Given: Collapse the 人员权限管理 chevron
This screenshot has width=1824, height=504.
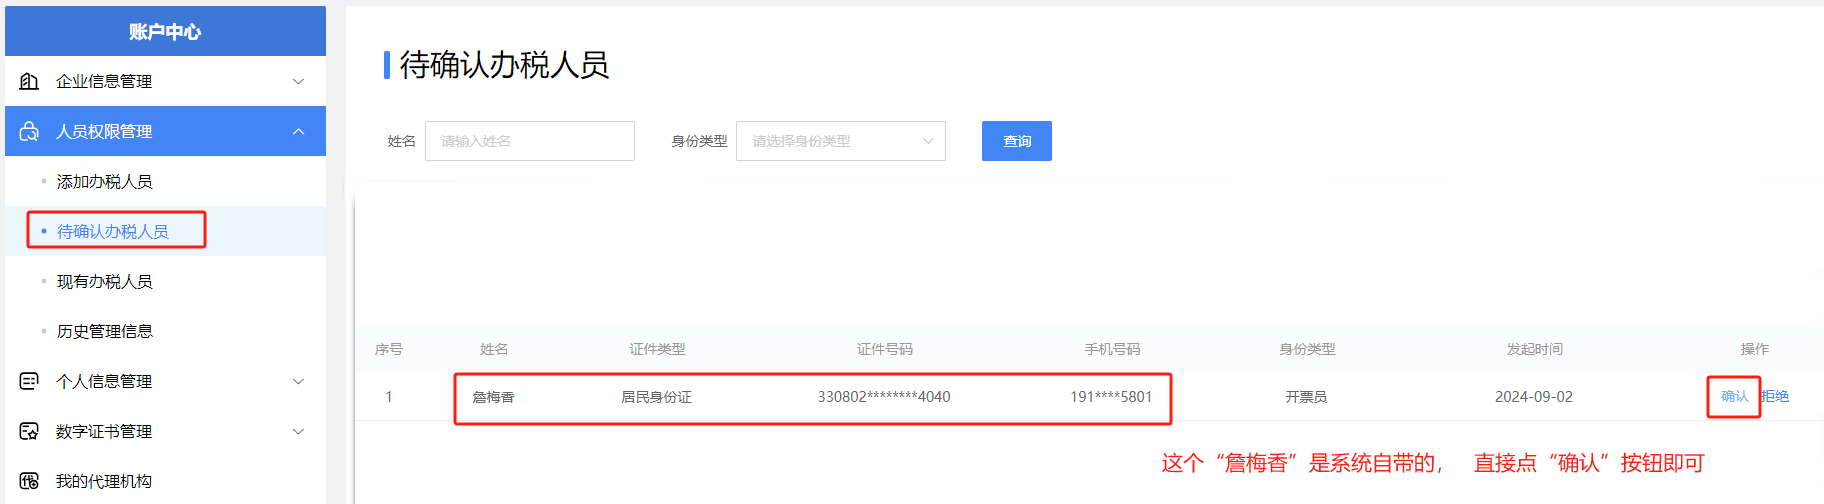Looking at the screenshot, I should click(298, 131).
